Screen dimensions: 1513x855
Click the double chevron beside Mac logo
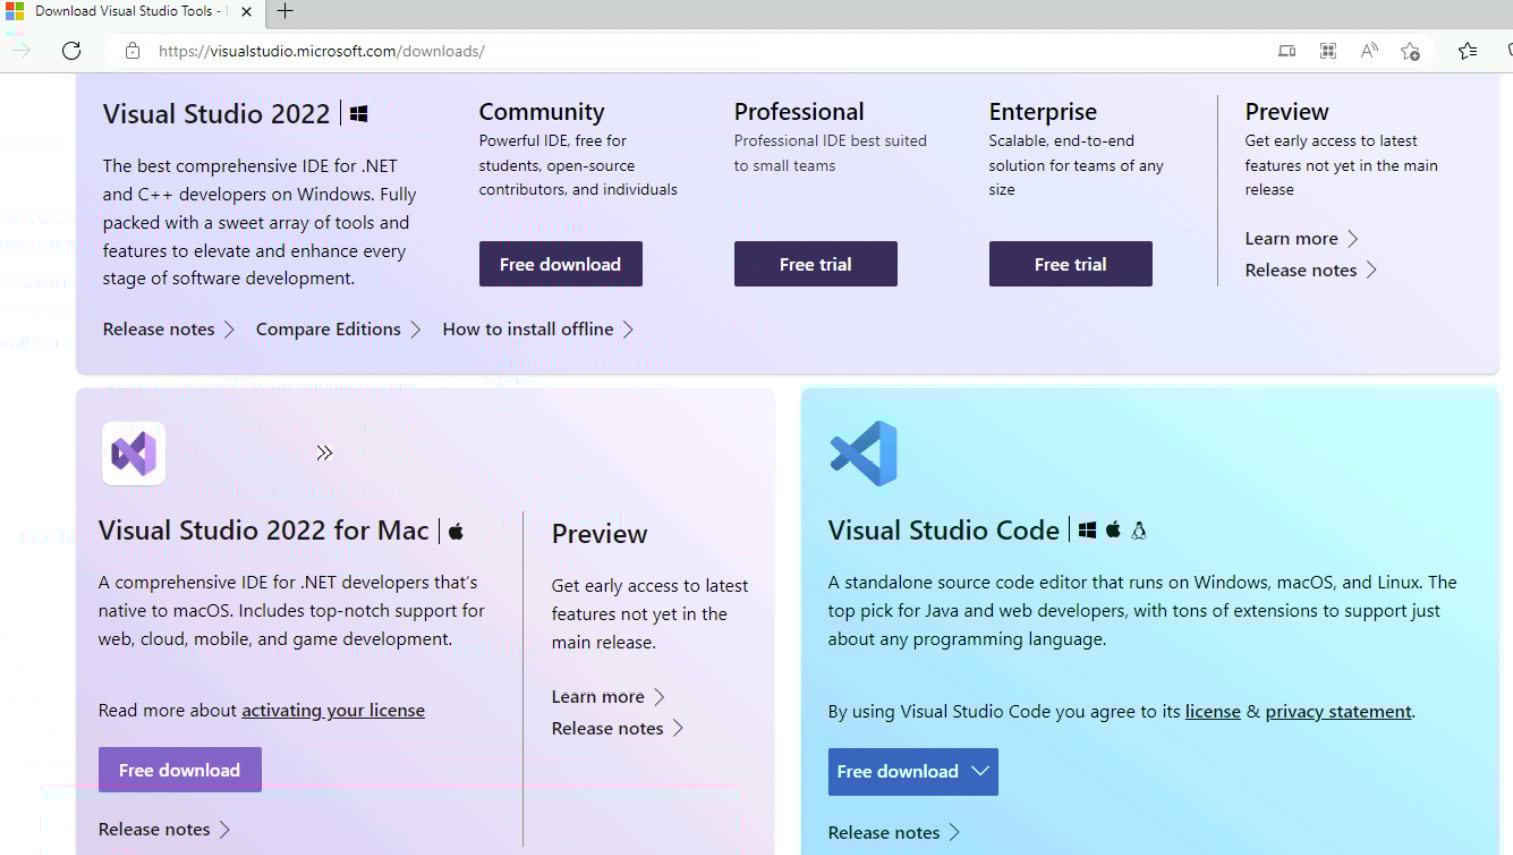pyautogui.click(x=324, y=453)
